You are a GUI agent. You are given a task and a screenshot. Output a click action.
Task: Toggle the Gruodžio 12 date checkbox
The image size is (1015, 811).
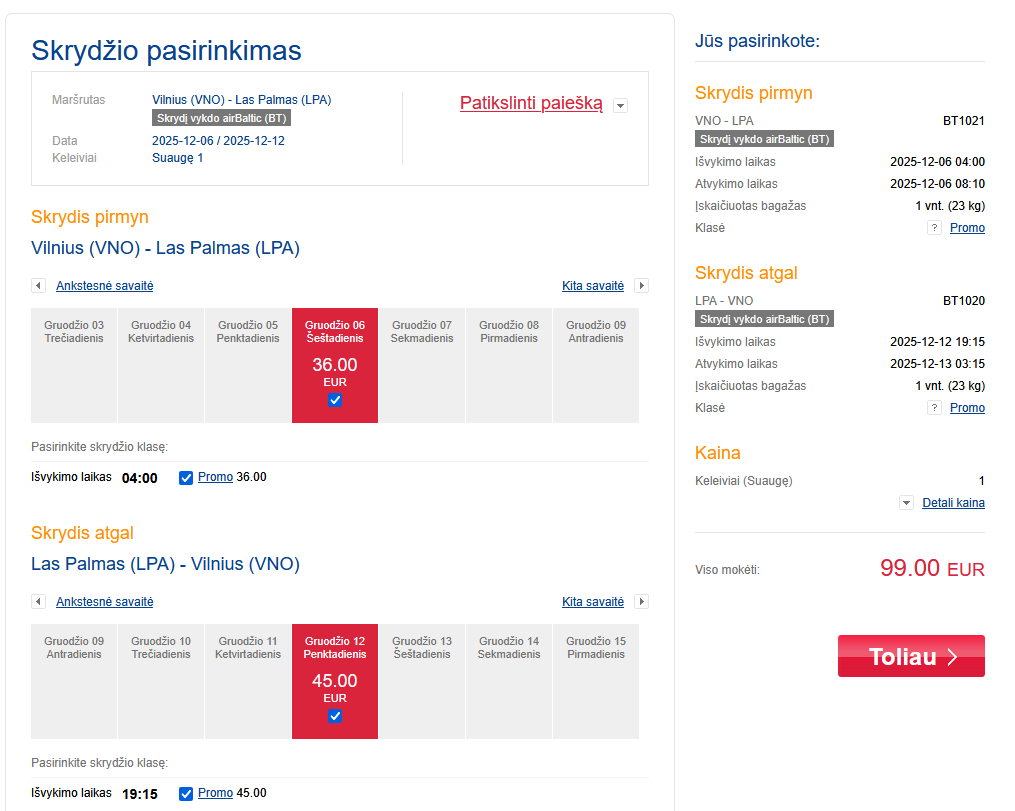click(x=335, y=716)
